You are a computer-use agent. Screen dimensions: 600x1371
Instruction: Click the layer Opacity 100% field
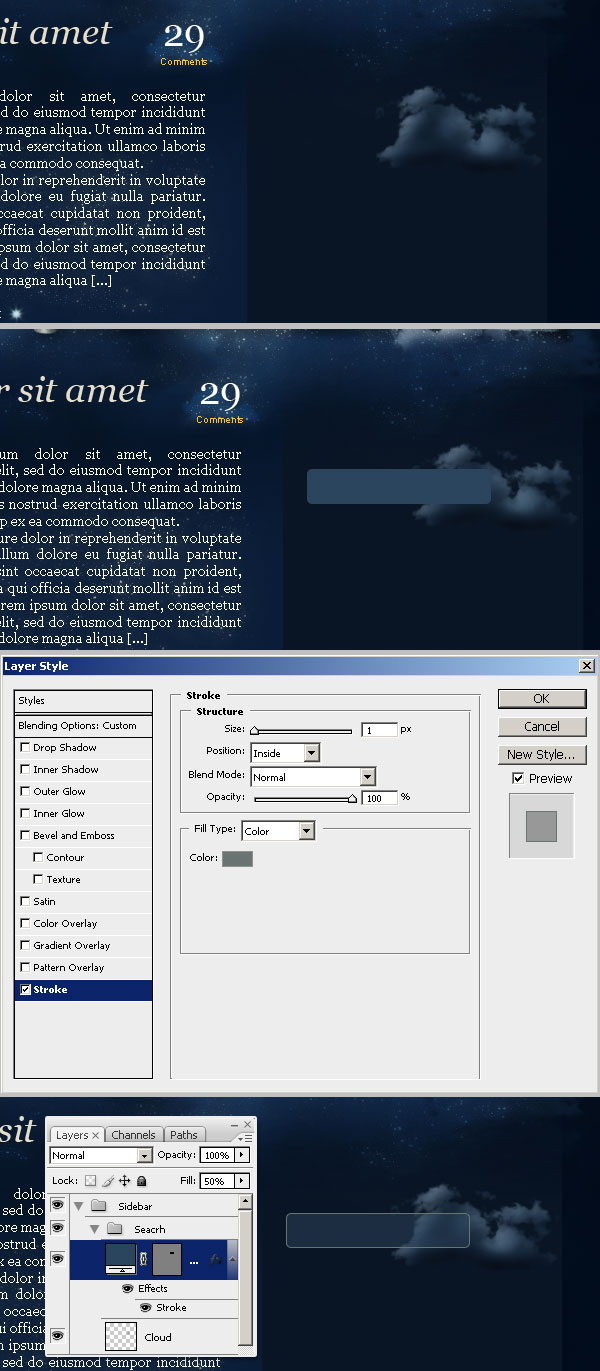217,1155
